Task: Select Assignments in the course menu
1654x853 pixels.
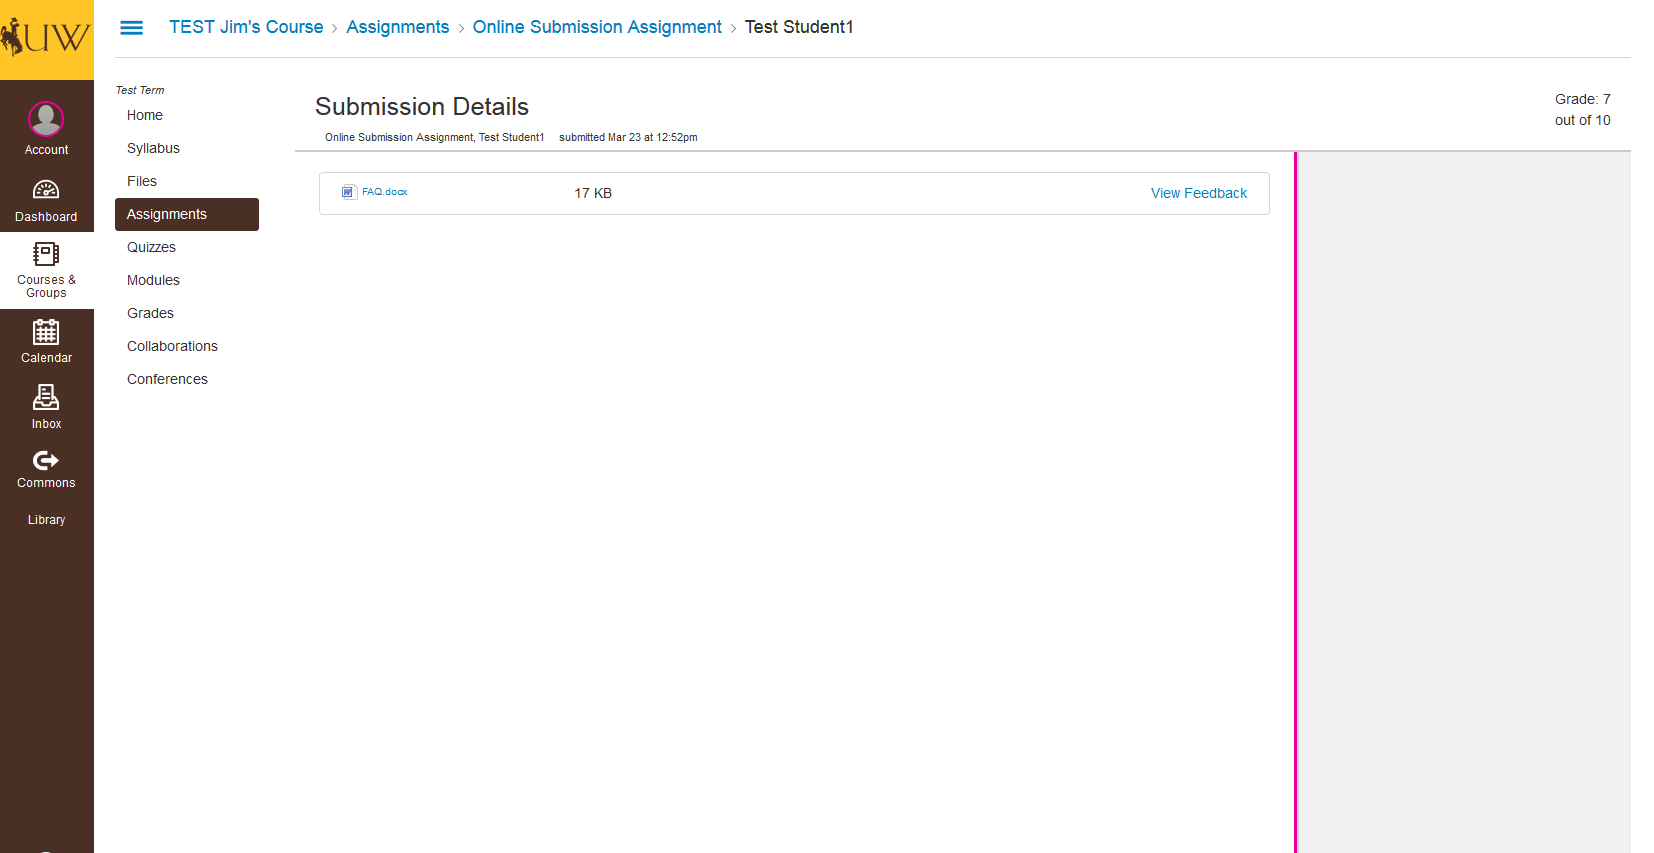Action: click(x=187, y=214)
